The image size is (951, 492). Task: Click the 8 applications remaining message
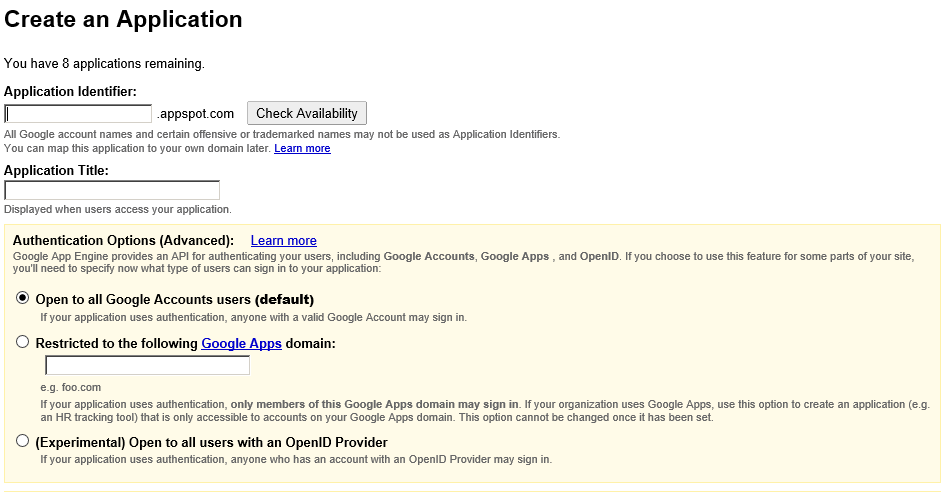point(104,64)
